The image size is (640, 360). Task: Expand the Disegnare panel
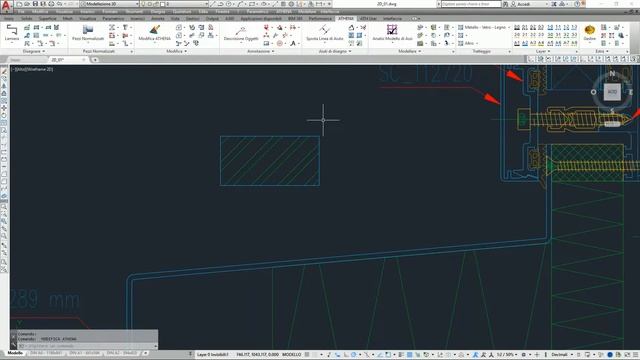click(x=34, y=51)
